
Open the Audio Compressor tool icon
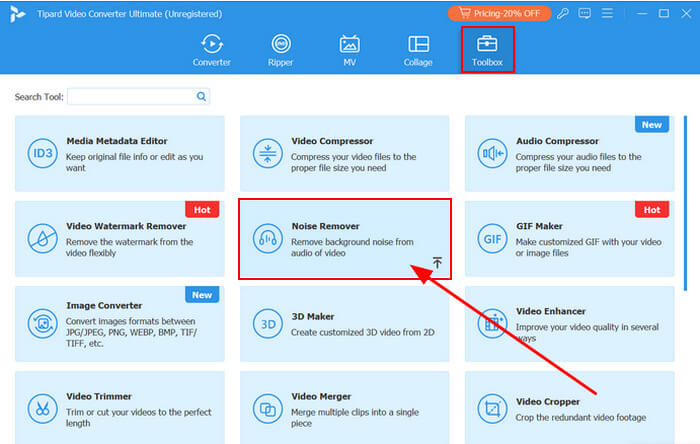pos(492,153)
